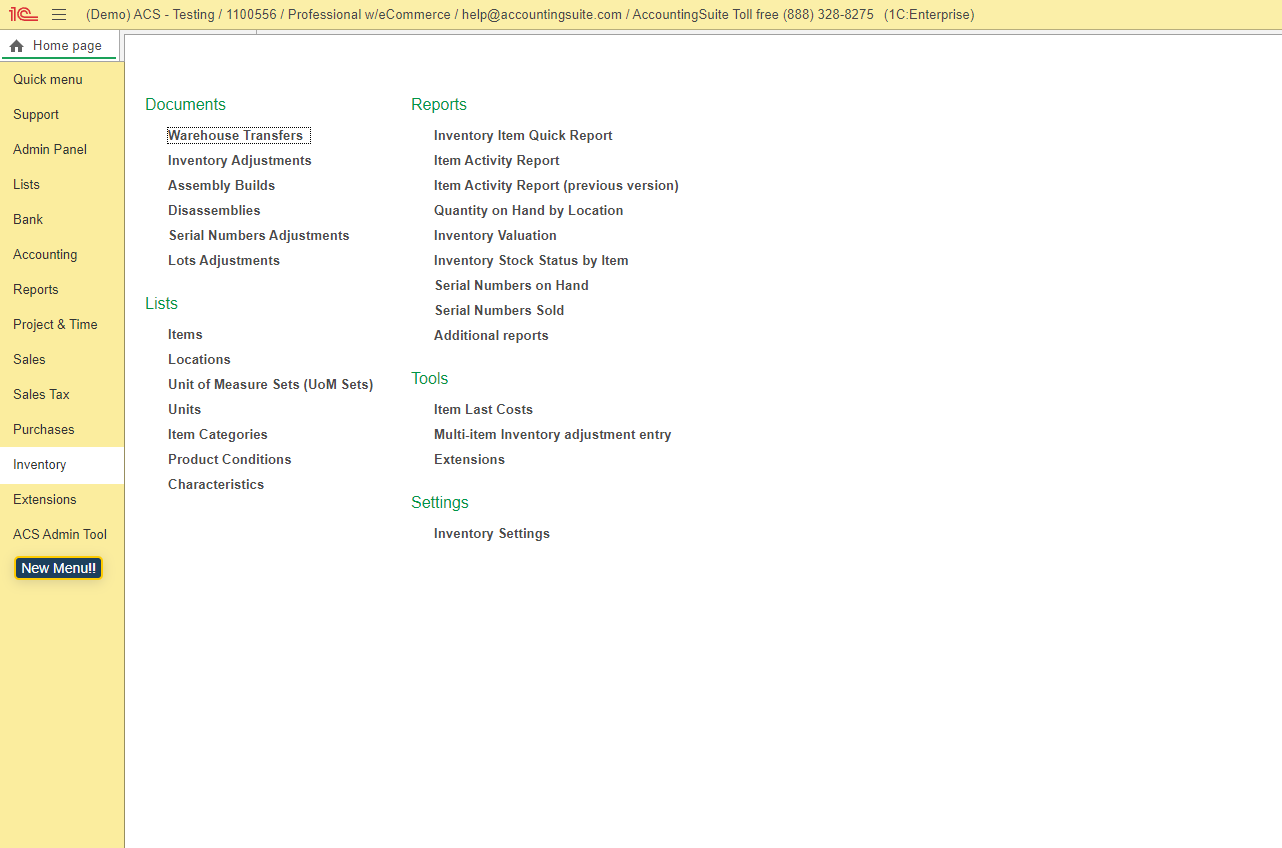Open Product Conditions list

(x=230, y=460)
